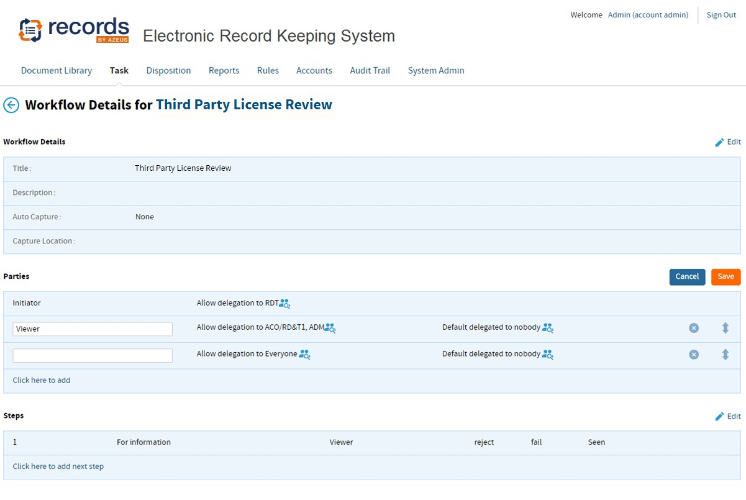
Task: Click default delegate icon on Viewer row
Action: click(x=548, y=328)
